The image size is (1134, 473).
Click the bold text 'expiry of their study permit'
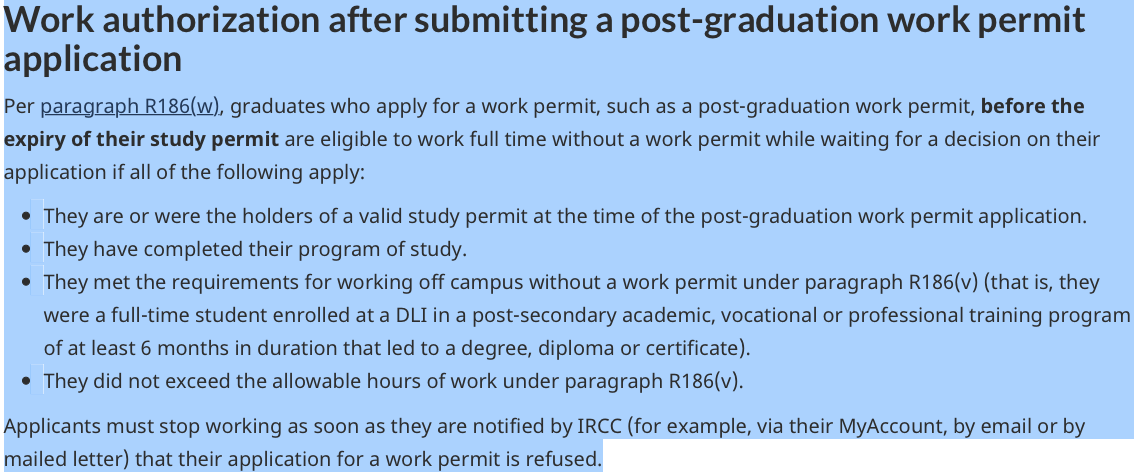[x=141, y=139]
